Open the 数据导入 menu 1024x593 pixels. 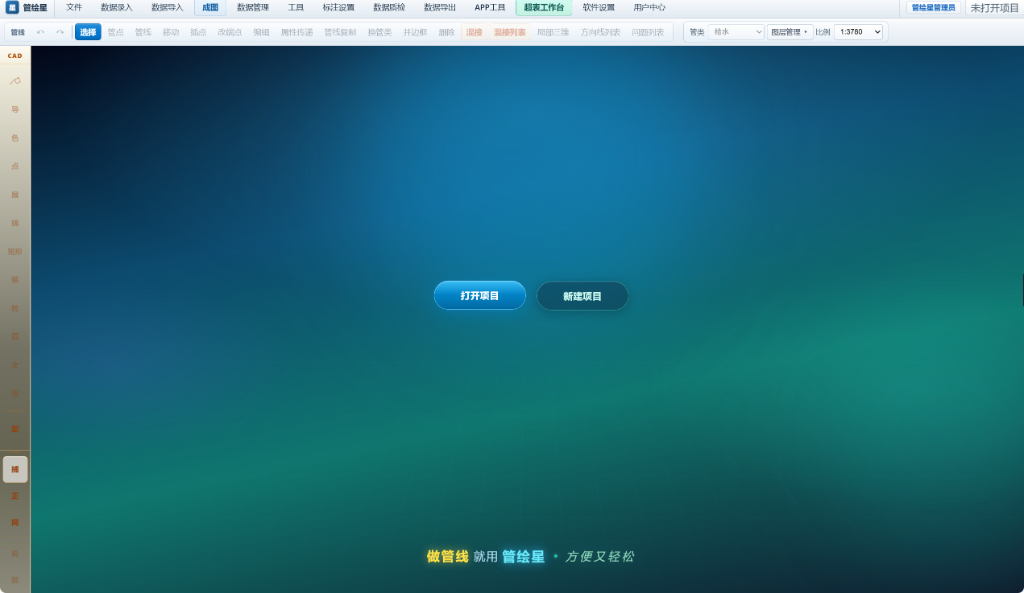[167, 8]
